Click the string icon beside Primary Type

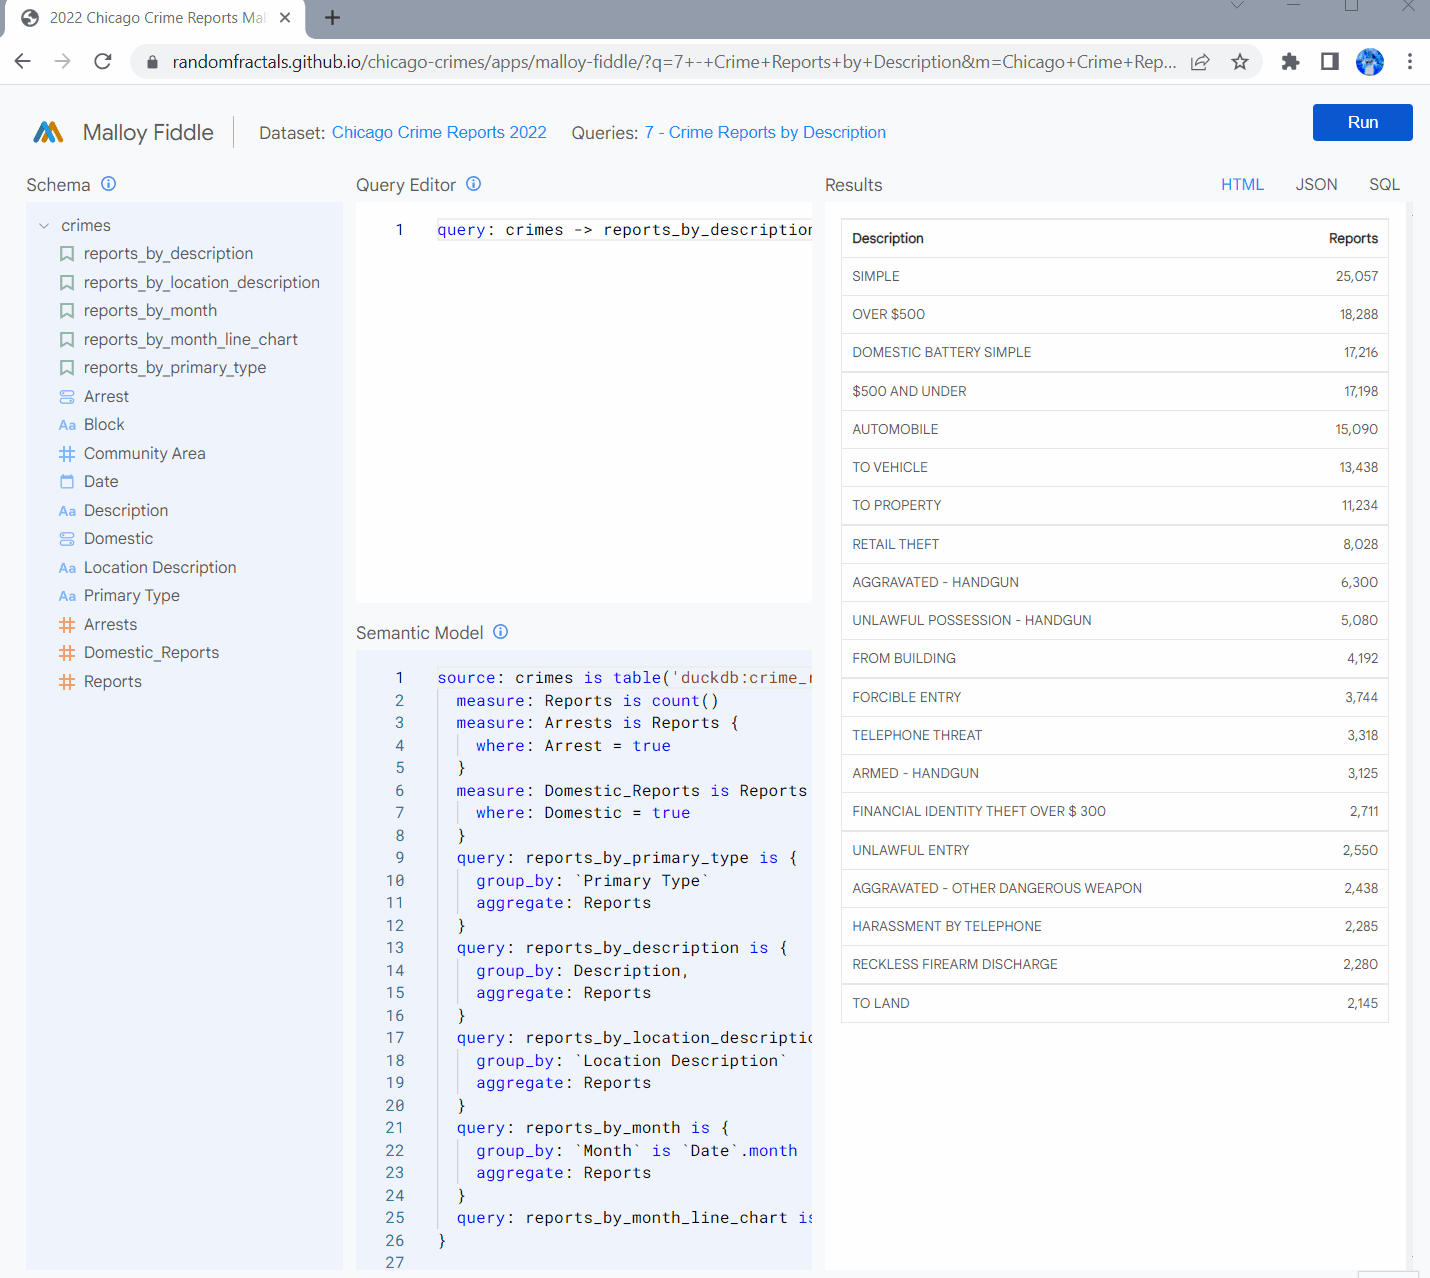[x=67, y=596]
